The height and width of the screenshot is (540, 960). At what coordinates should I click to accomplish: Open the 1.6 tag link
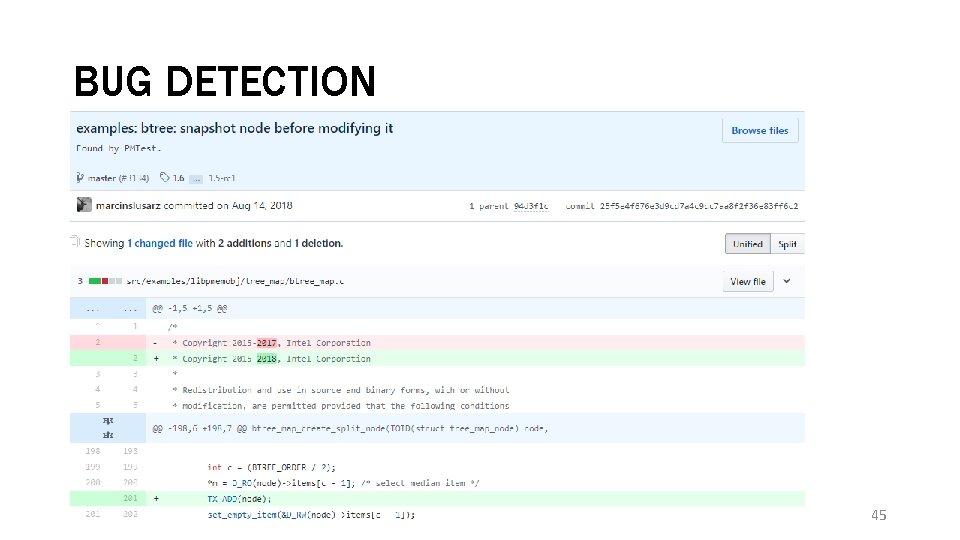point(178,178)
